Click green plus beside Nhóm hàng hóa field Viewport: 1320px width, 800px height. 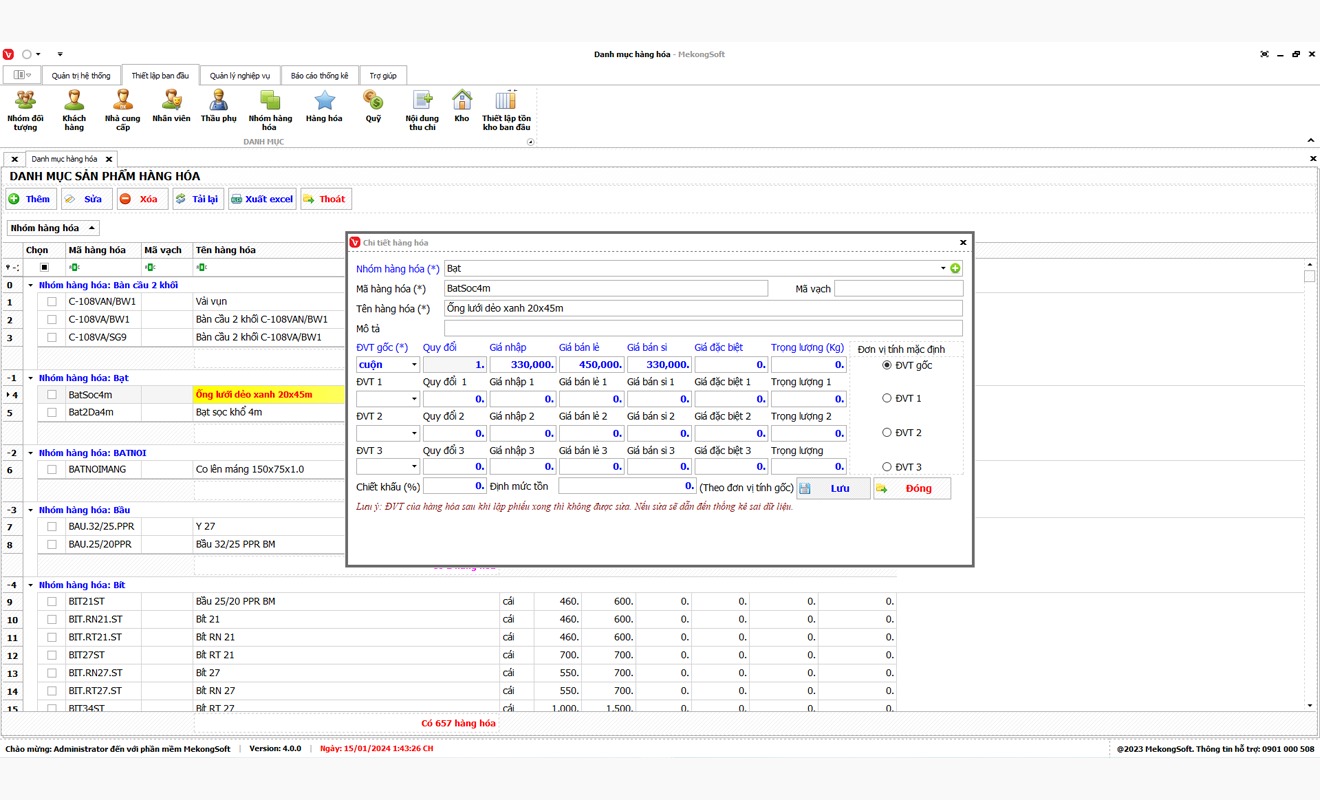coord(955,269)
